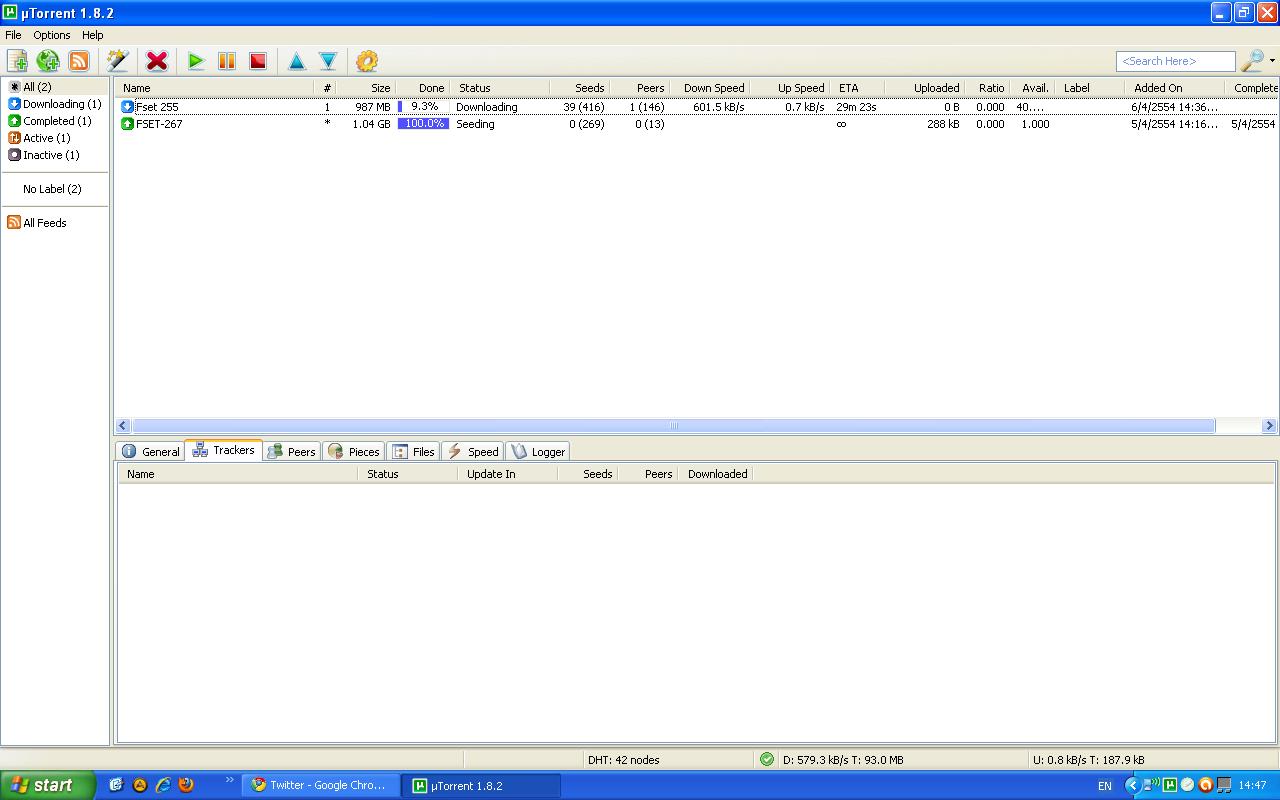Switch to the Pieces tab
This screenshot has height=800, width=1280.
click(x=354, y=452)
